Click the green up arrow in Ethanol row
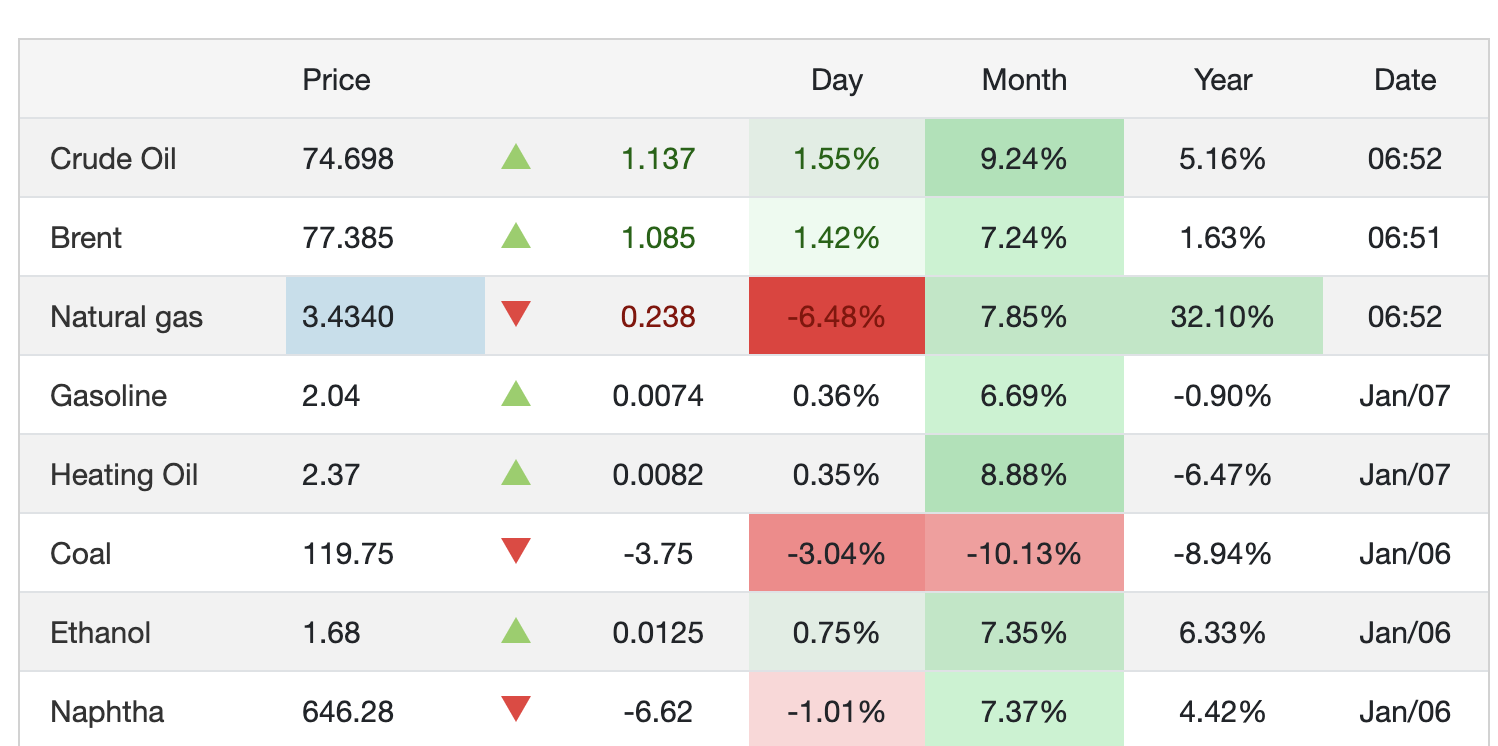The width and height of the screenshot is (1498, 746). tap(516, 631)
